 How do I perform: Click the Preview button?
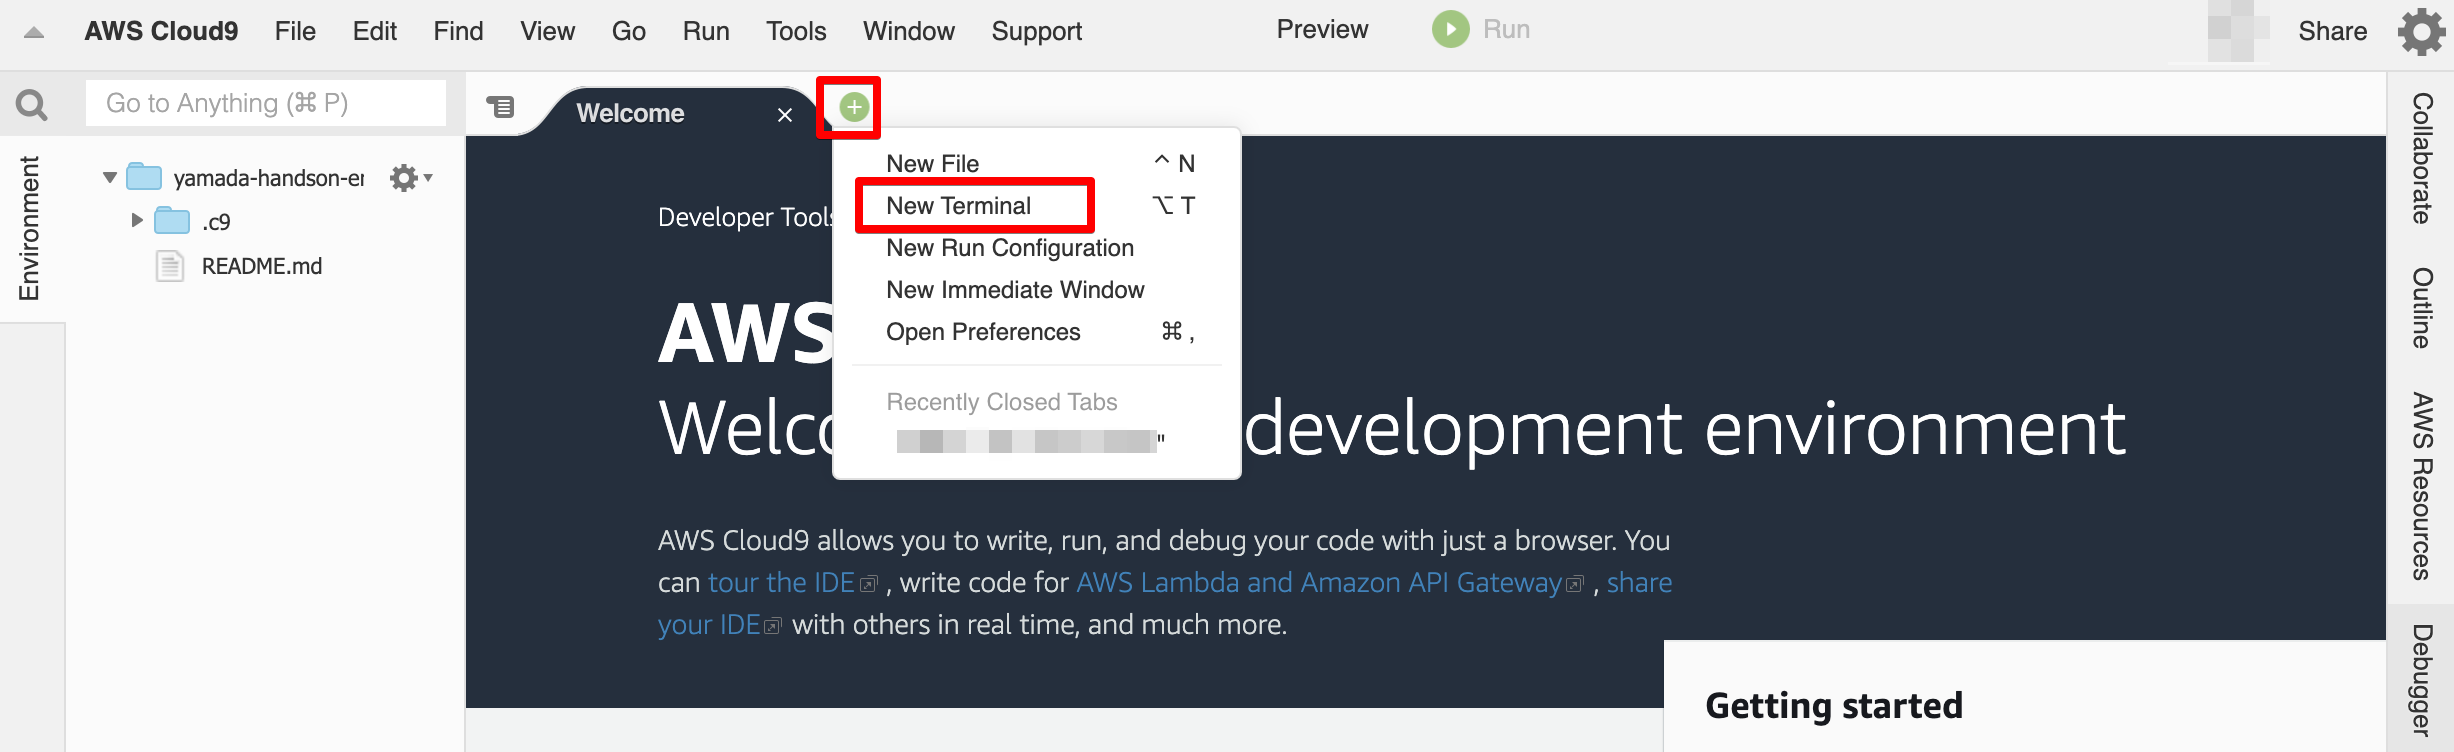coord(1322,29)
